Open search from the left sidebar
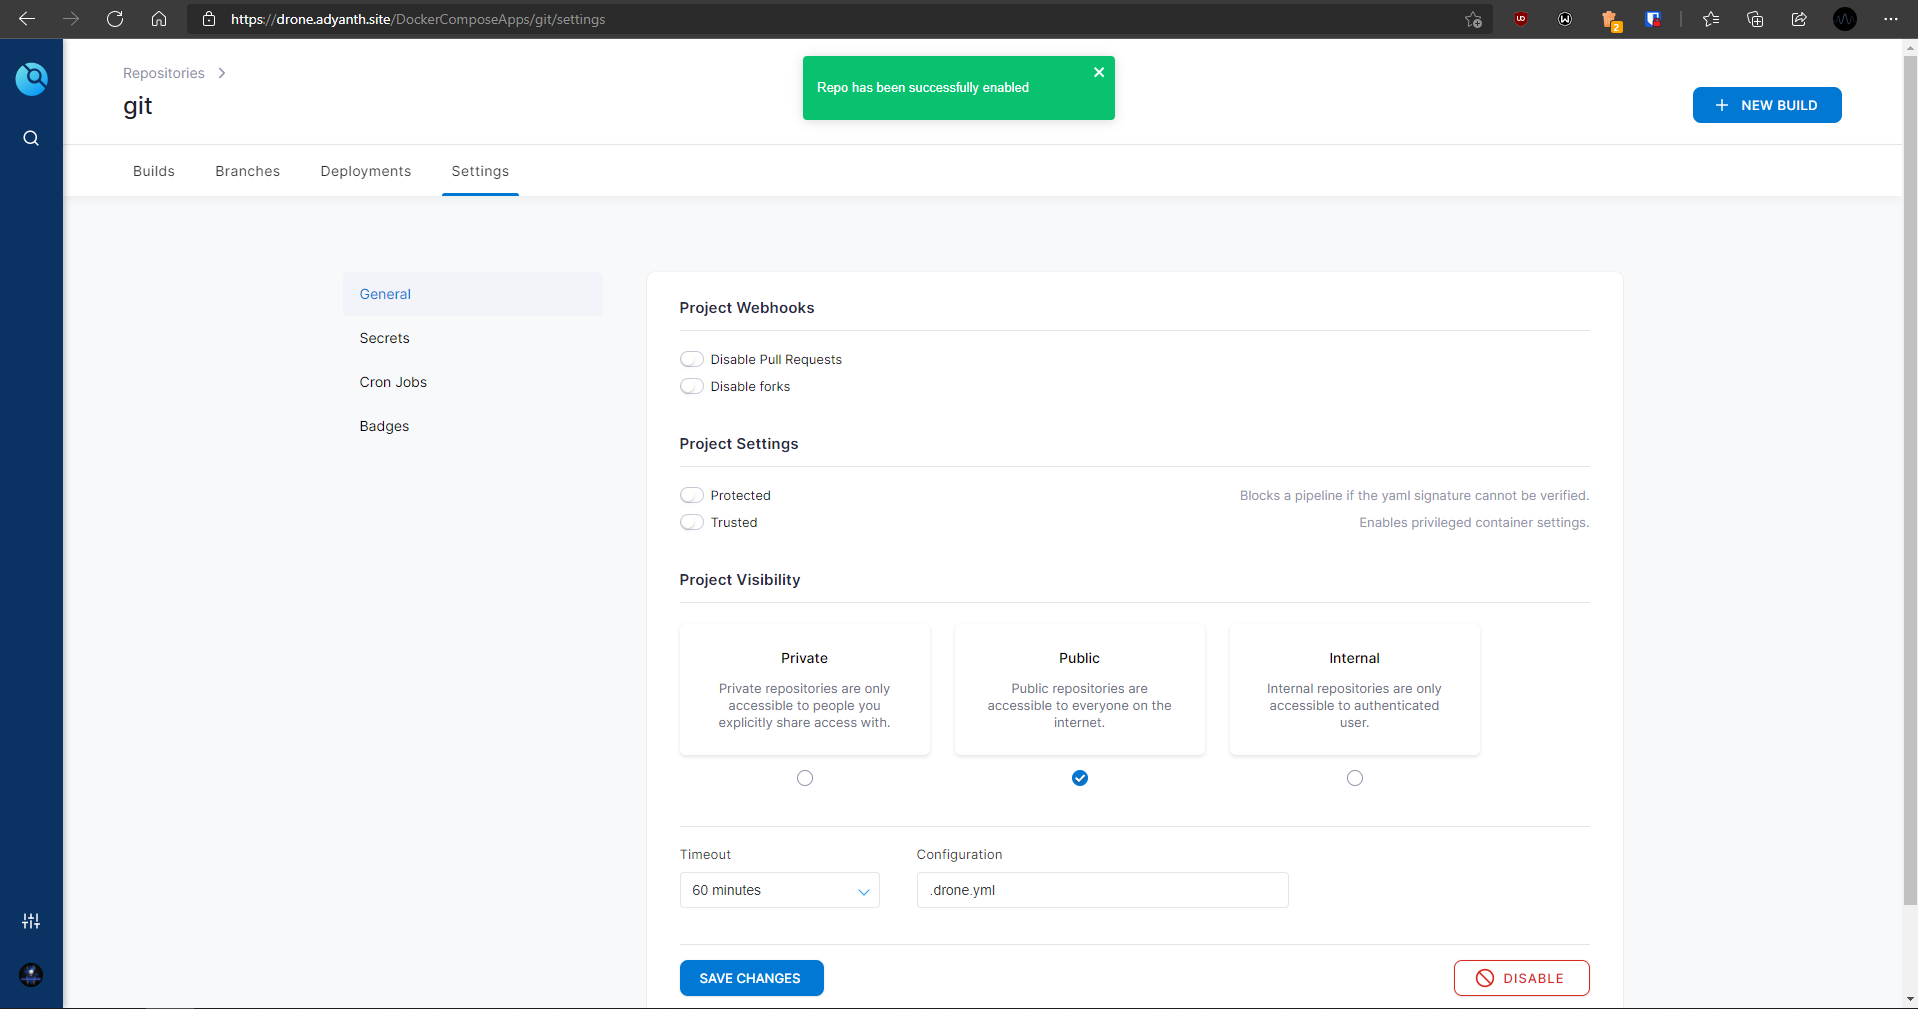This screenshot has height=1009, width=1918. 31,138
